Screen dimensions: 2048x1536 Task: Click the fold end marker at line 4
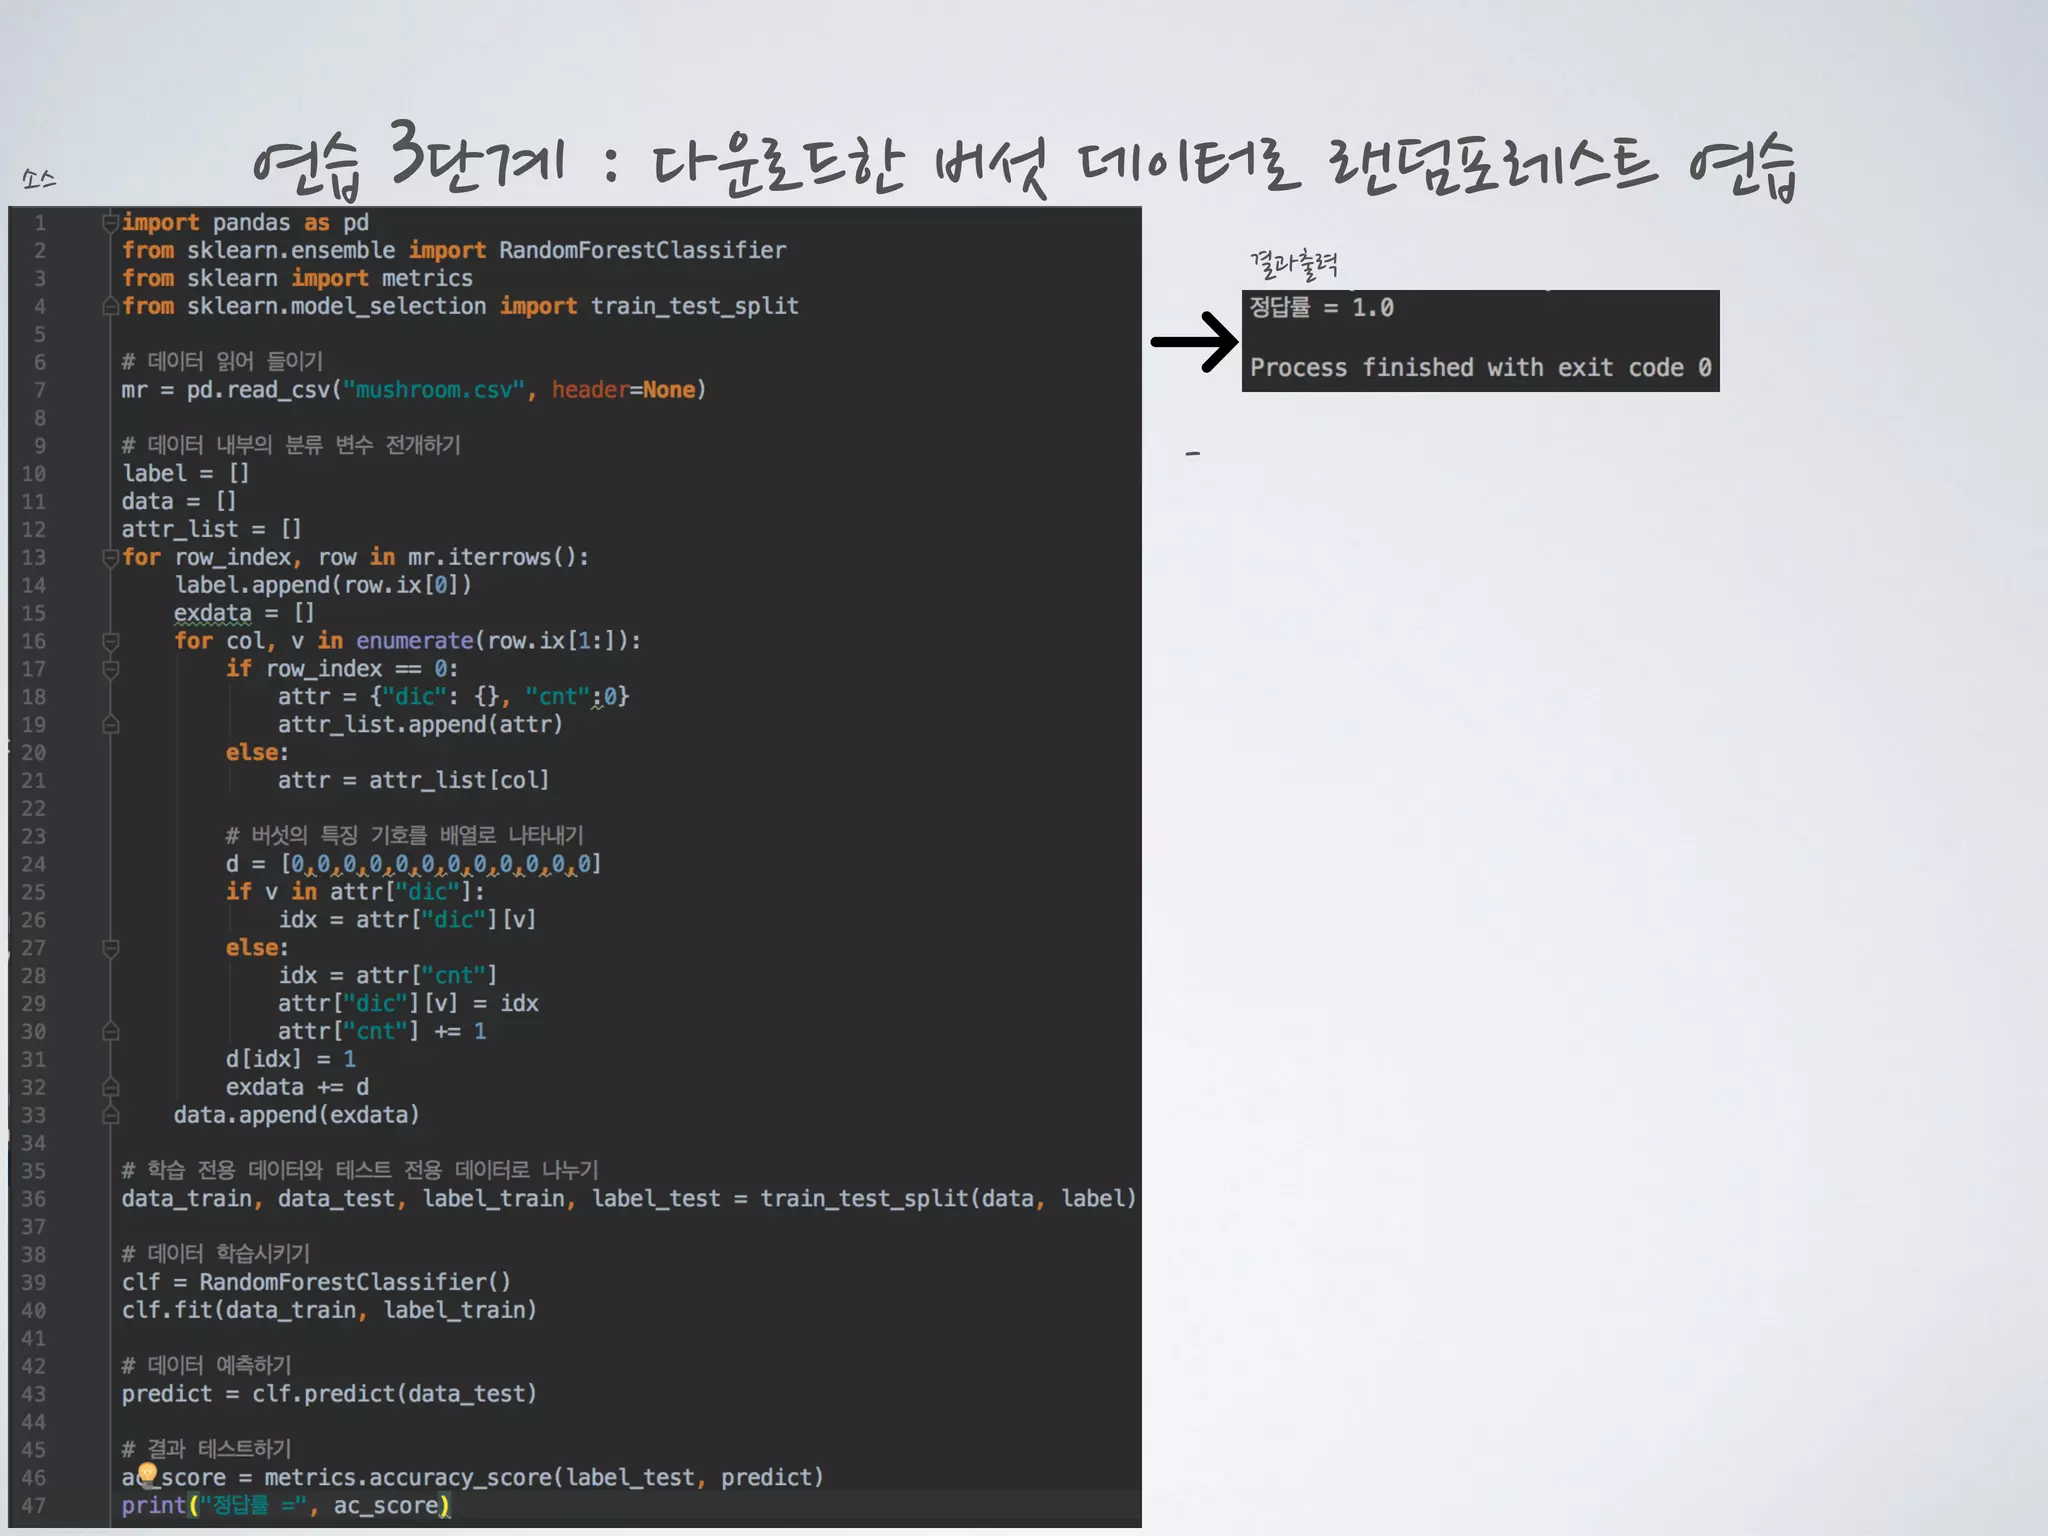coord(111,306)
